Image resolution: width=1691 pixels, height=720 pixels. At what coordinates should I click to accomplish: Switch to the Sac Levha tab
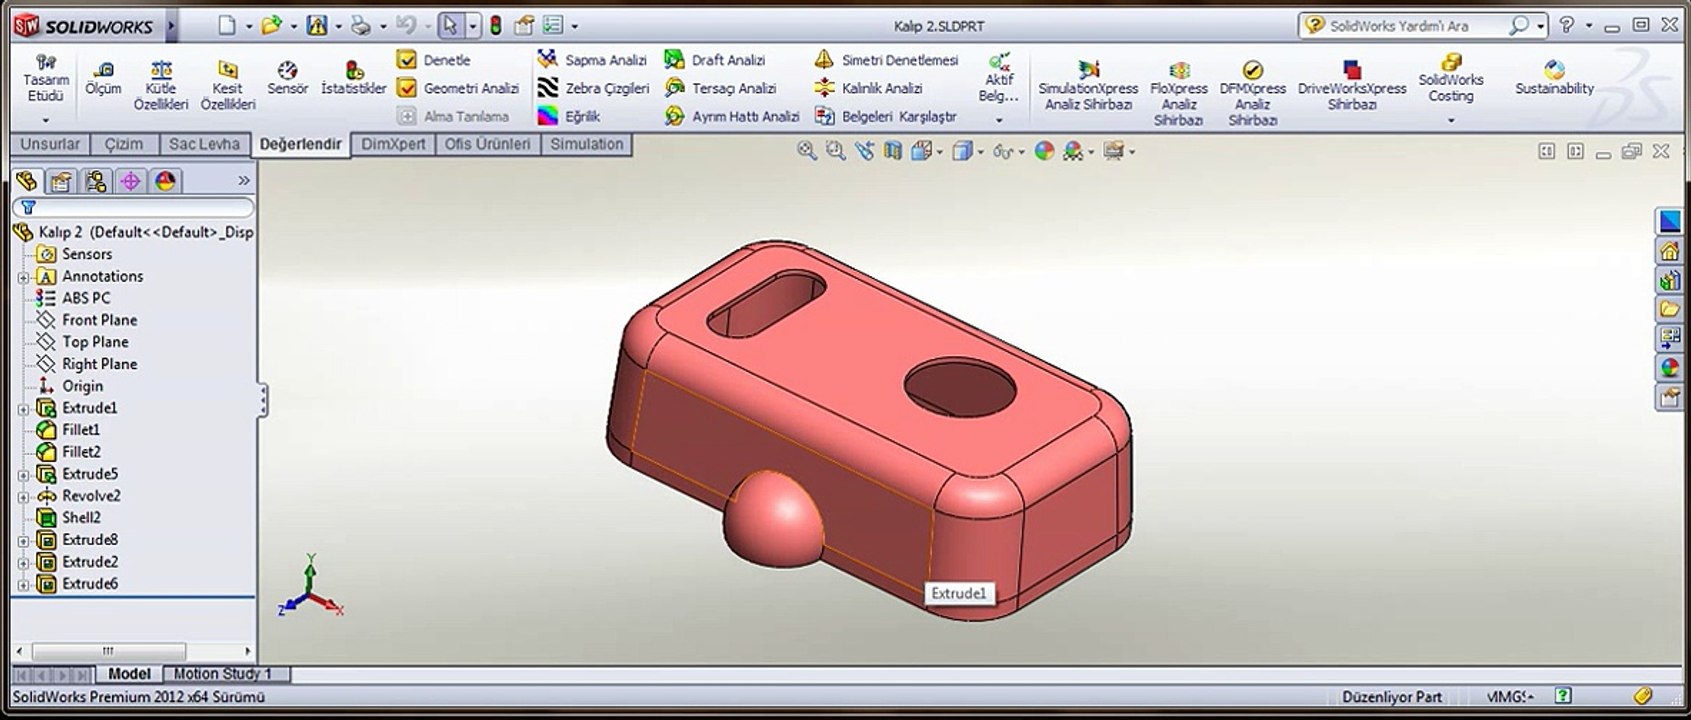(204, 144)
